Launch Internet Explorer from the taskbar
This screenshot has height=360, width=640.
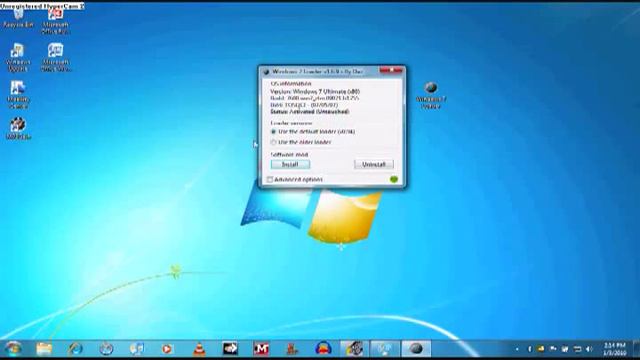tap(75, 349)
